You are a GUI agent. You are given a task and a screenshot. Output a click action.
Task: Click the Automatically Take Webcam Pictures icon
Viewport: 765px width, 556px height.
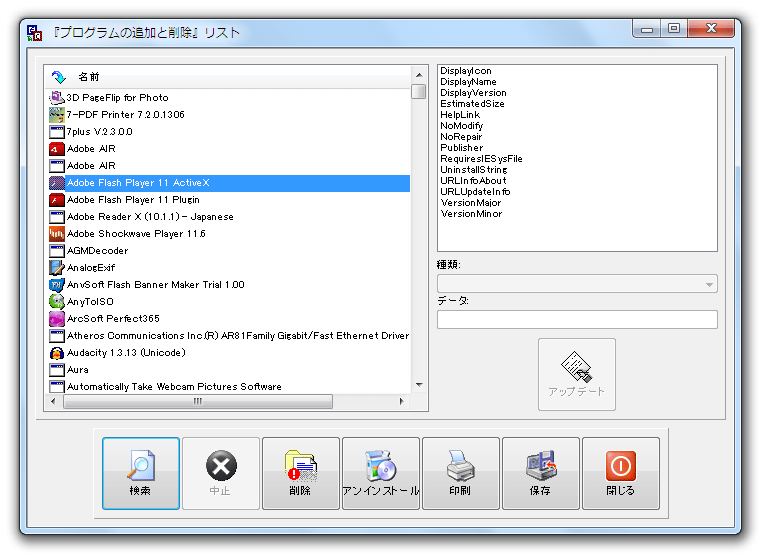[x=57, y=386]
